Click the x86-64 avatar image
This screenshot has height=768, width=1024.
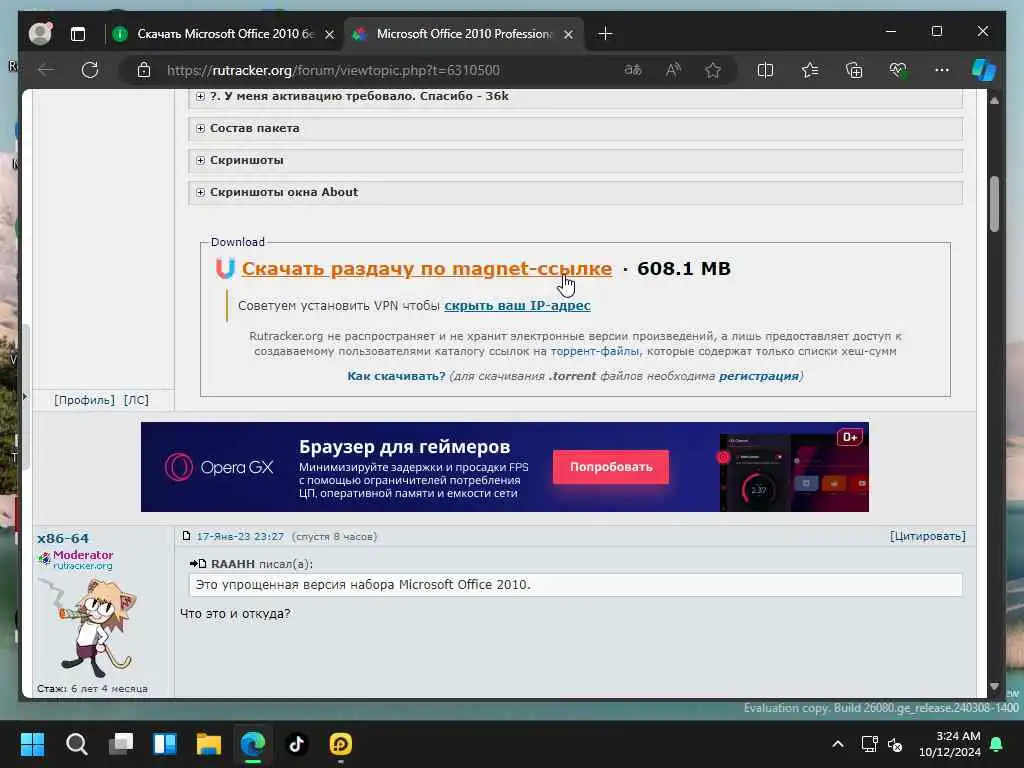pyautogui.click(x=90, y=628)
